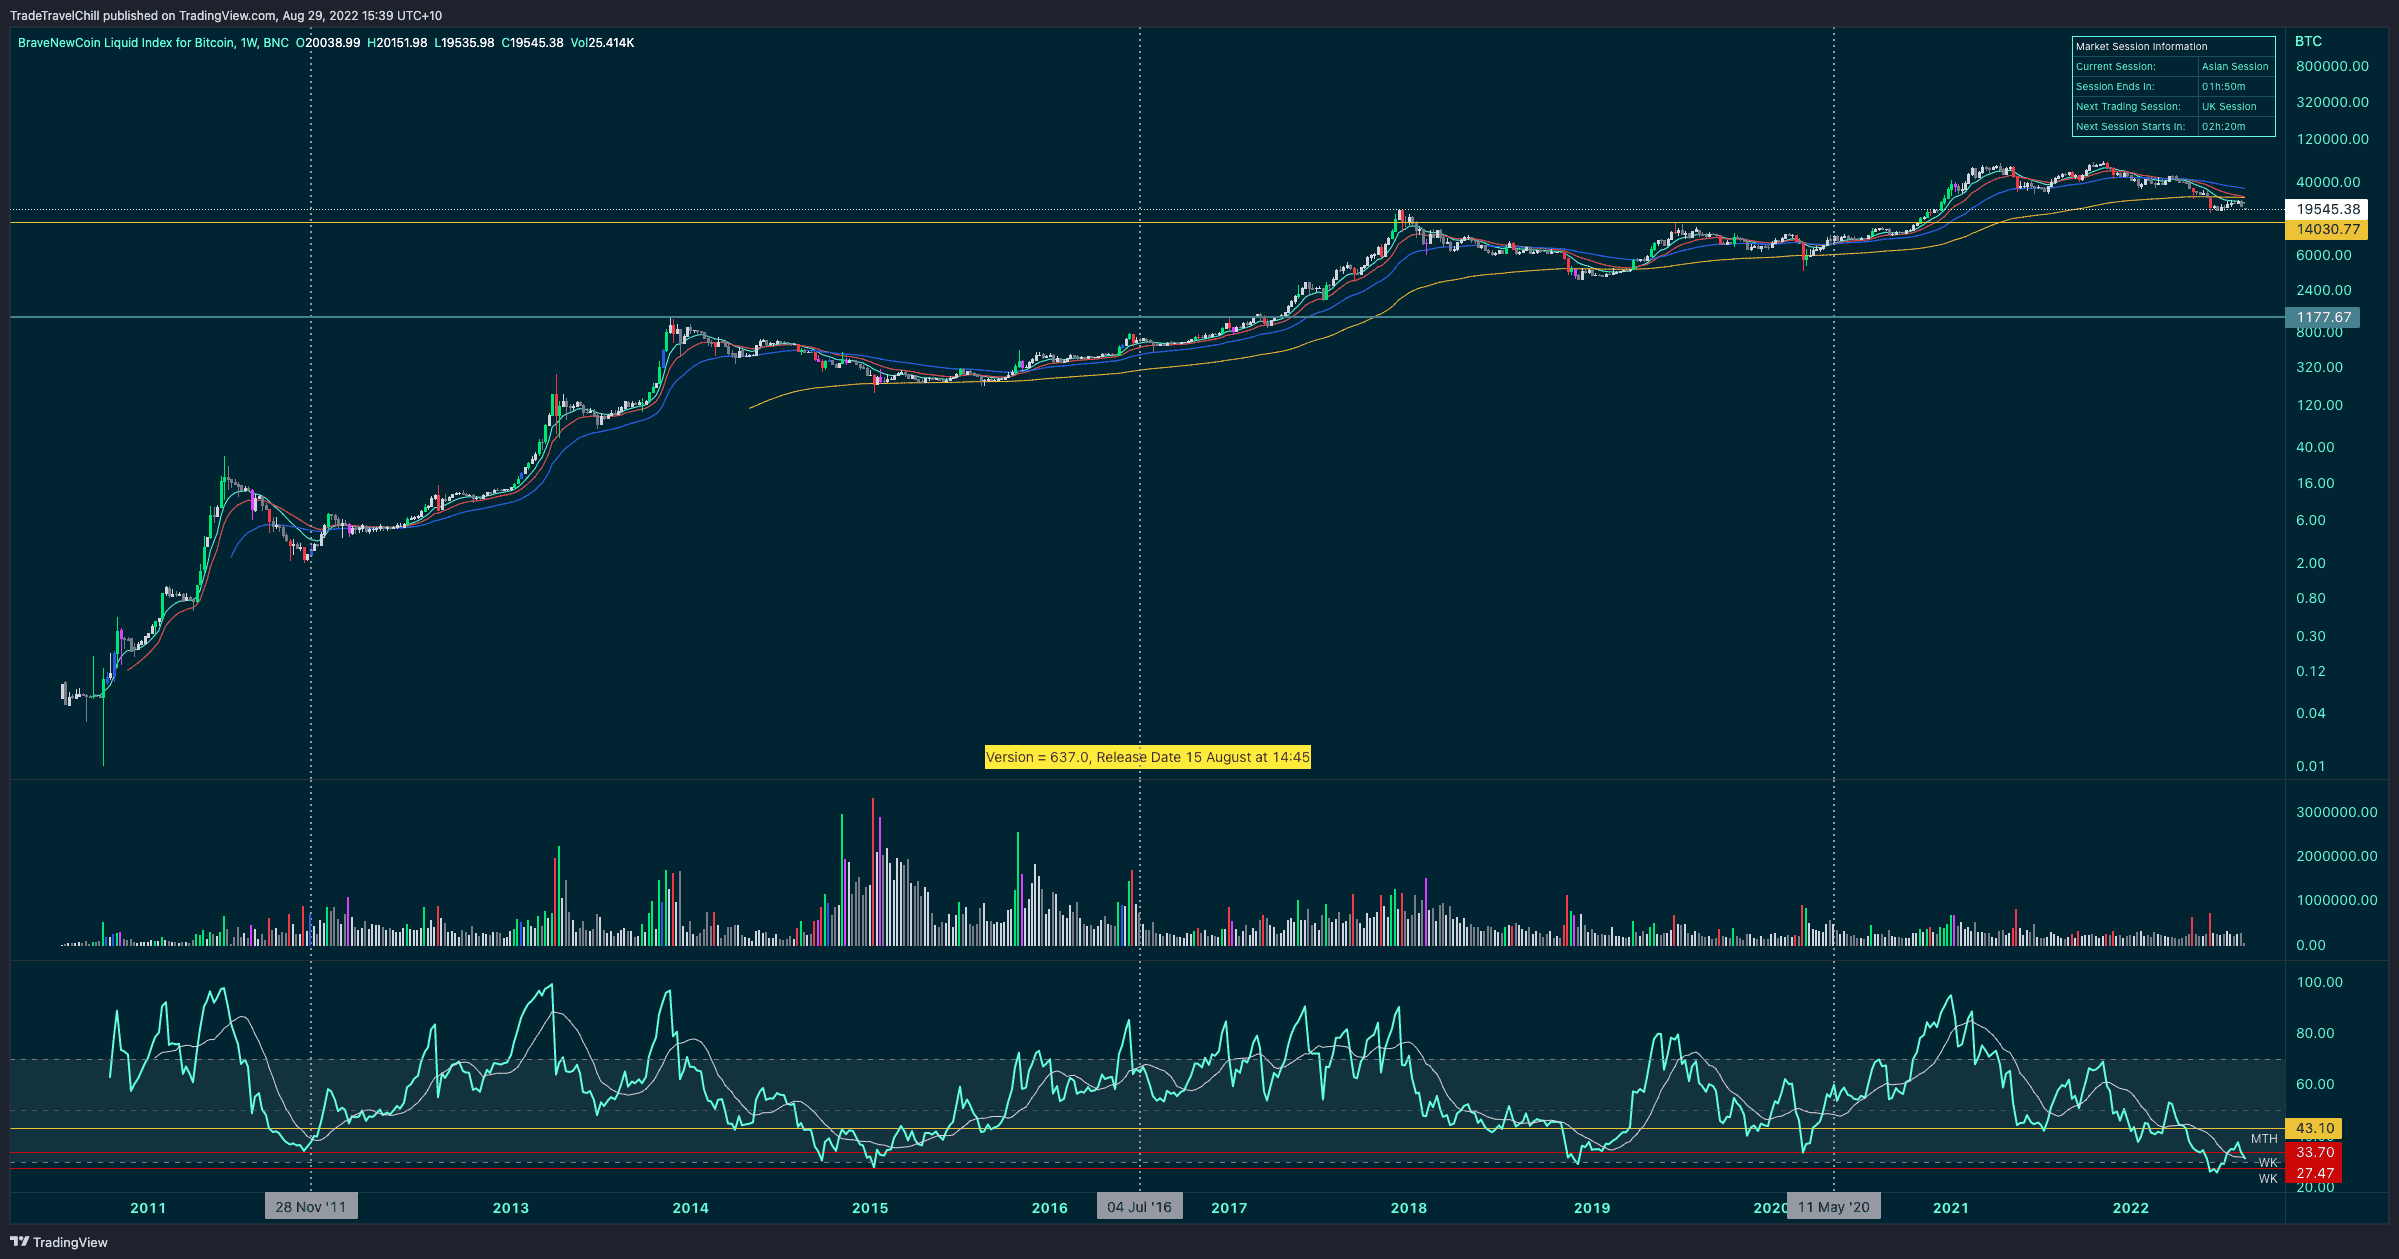Click the 2013 year label on time axis
This screenshot has height=1259, width=2399.
pos(511,1207)
